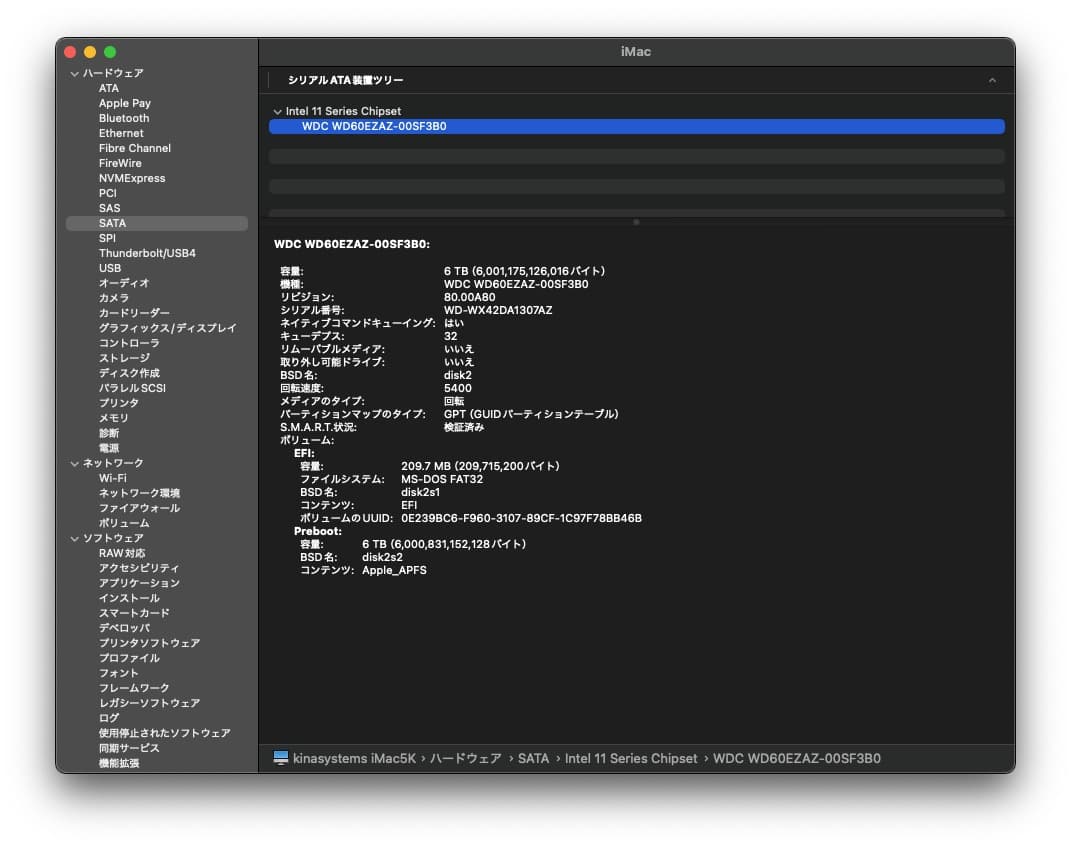Screen dimensions: 1071x847
Task: Collapse the ハードウェア sidebar group
Action: pos(74,73)
